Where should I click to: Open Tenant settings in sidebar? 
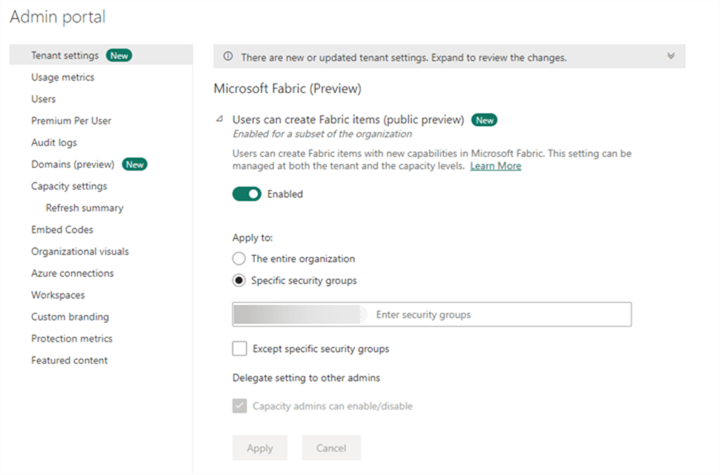(x=64, y=55)
